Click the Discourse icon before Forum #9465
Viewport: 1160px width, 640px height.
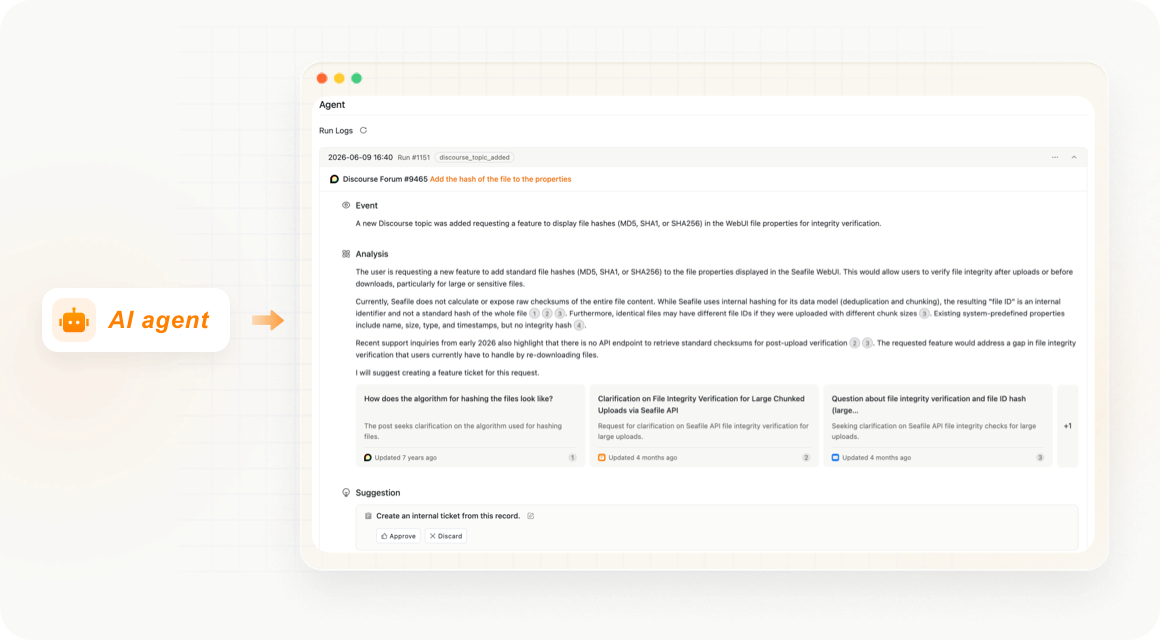(x=334, y=179)
